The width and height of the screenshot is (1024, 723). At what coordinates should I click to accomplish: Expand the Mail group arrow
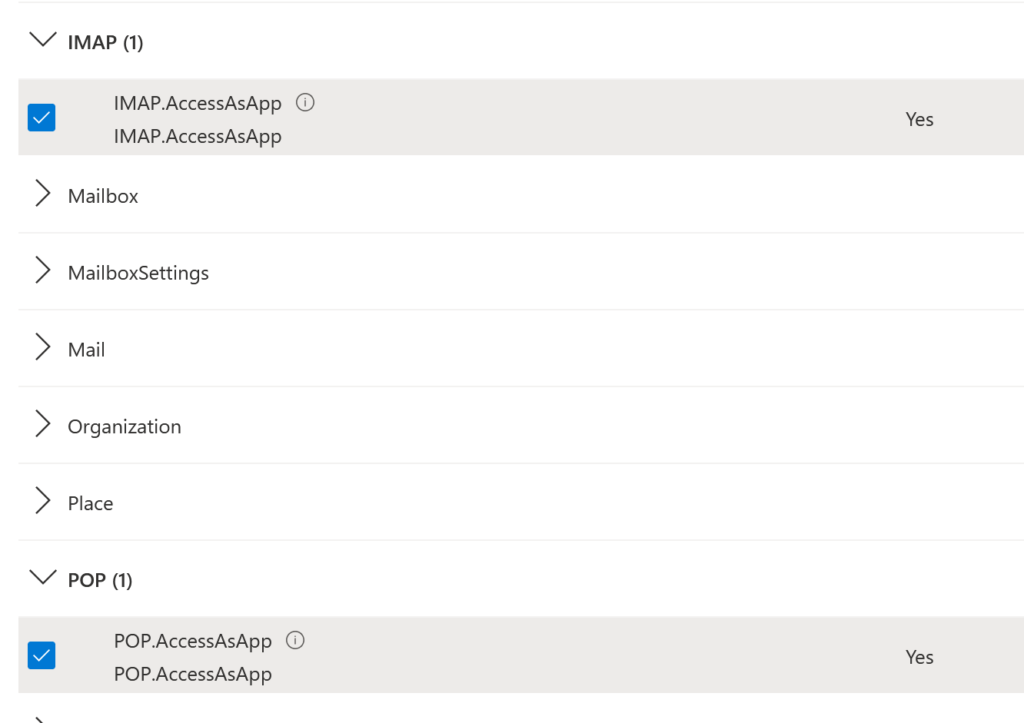click(x=42, y=348)
